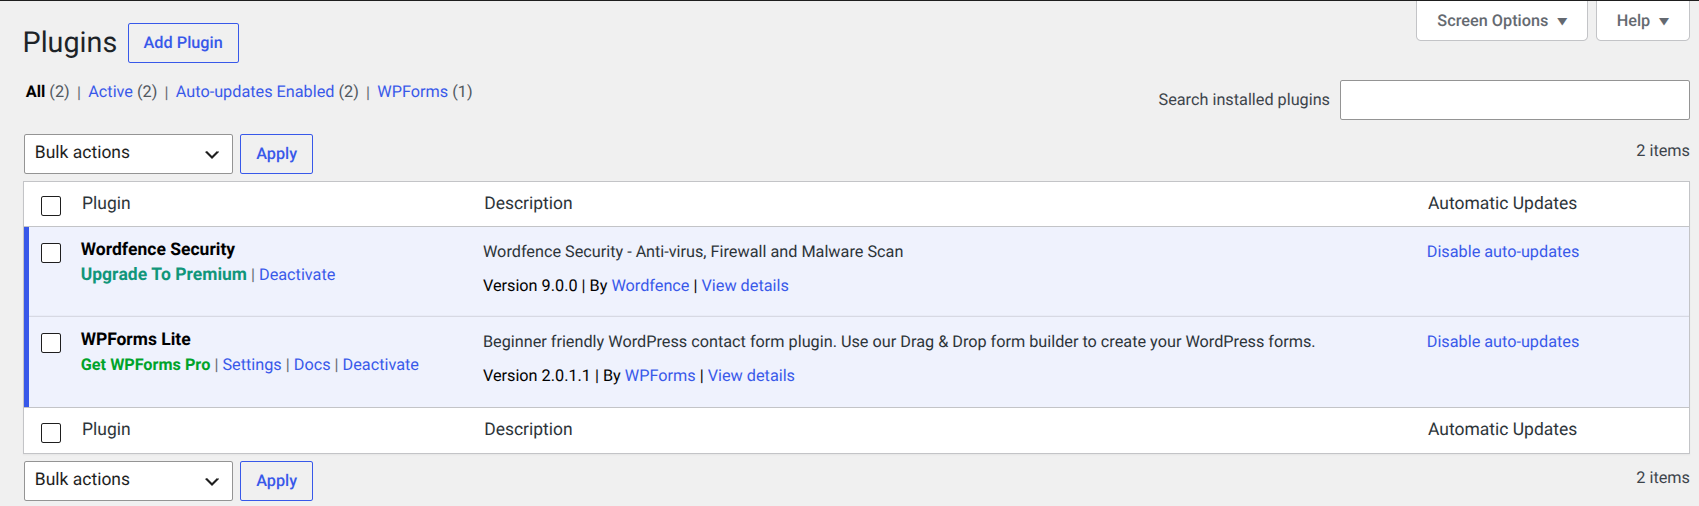Viewport: 1699px width, 506px height.
Task: Switch to the Active plugins filter
Action: (110, 92)
